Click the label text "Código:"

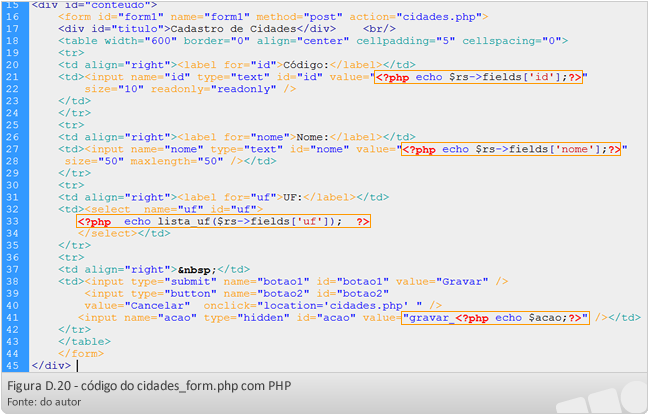[306, 65]
